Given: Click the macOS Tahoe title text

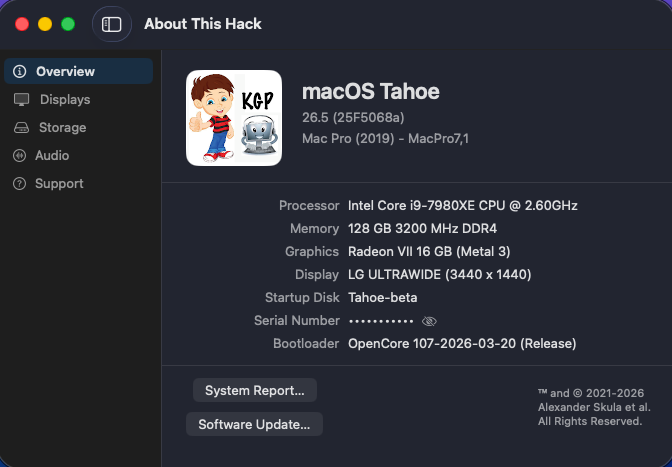Looking at the screenshot, I should tap(371, 91).
